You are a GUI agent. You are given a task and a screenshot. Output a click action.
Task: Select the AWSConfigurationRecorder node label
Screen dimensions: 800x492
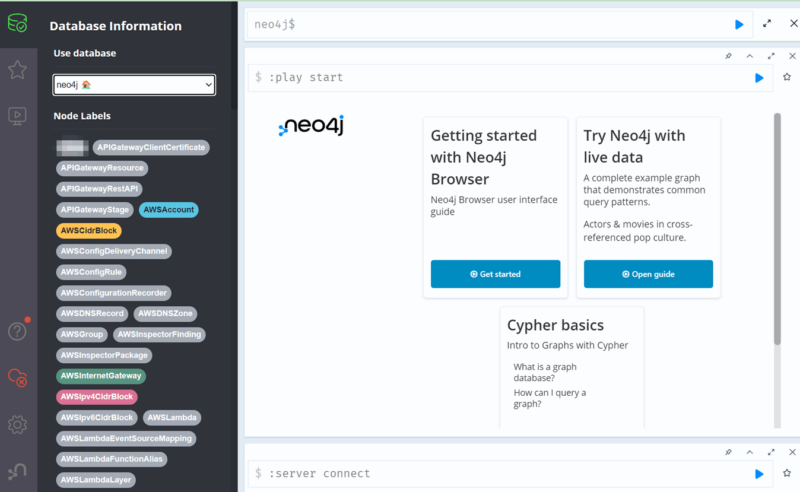114,293
